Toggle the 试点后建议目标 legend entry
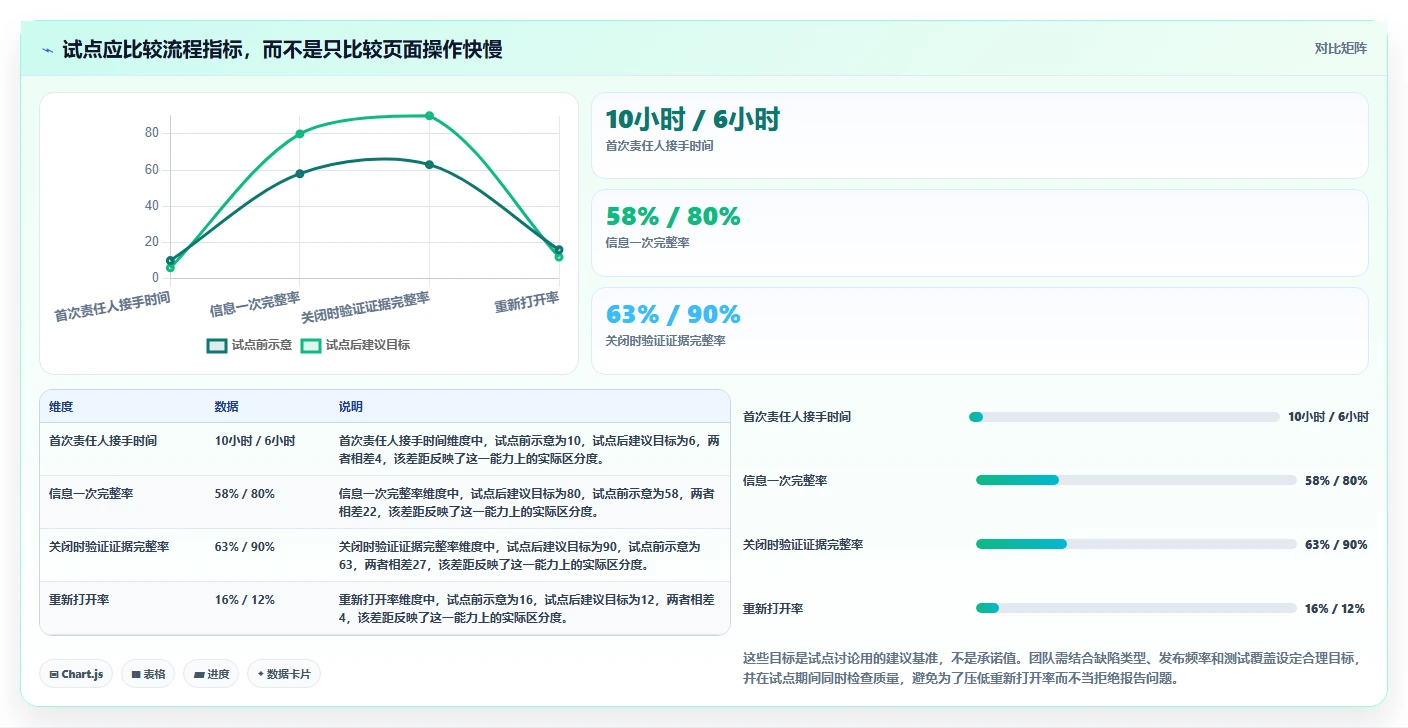Screen dimensions: 1408x728 click(x=355, y=345)
